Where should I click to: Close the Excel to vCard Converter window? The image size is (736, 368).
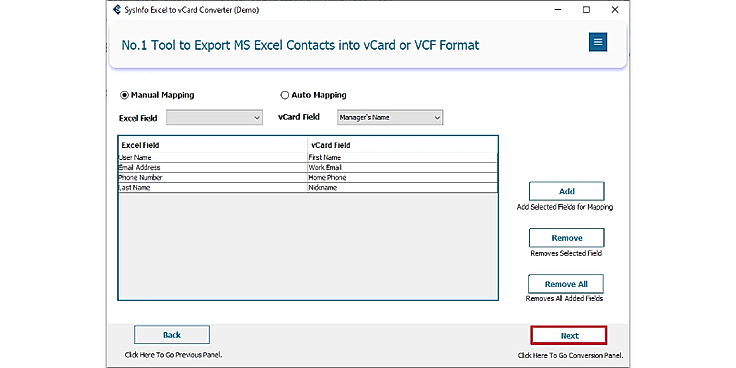[x=615, y=9]
